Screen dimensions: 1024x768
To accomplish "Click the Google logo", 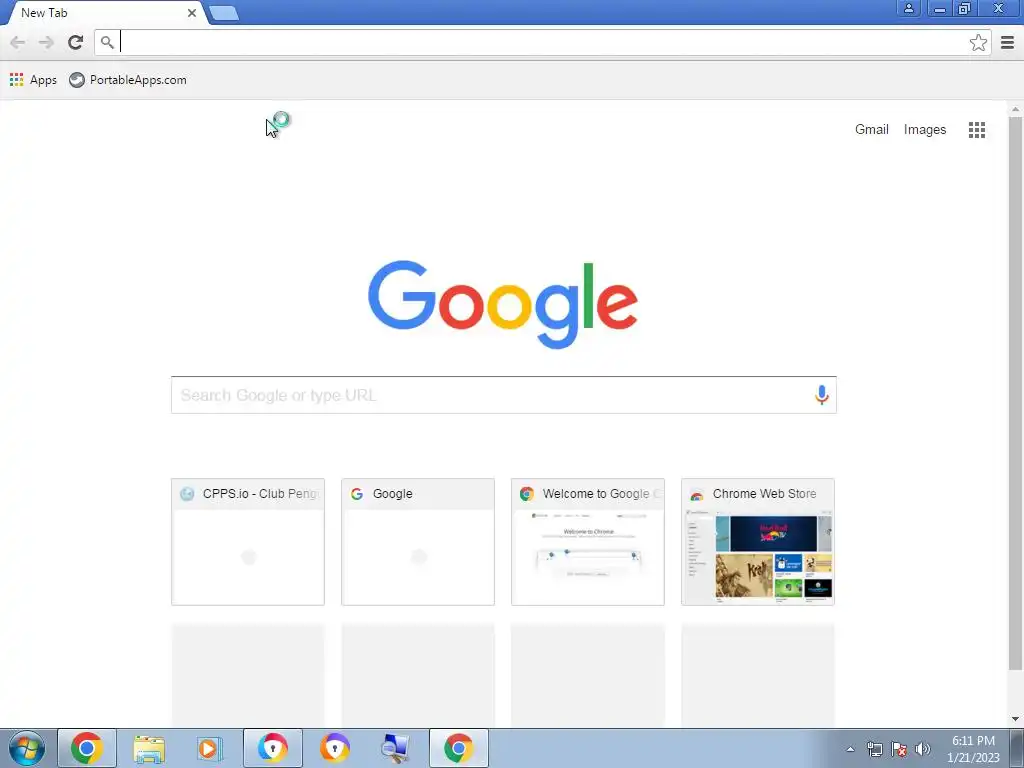I will (x=503, y=304).
